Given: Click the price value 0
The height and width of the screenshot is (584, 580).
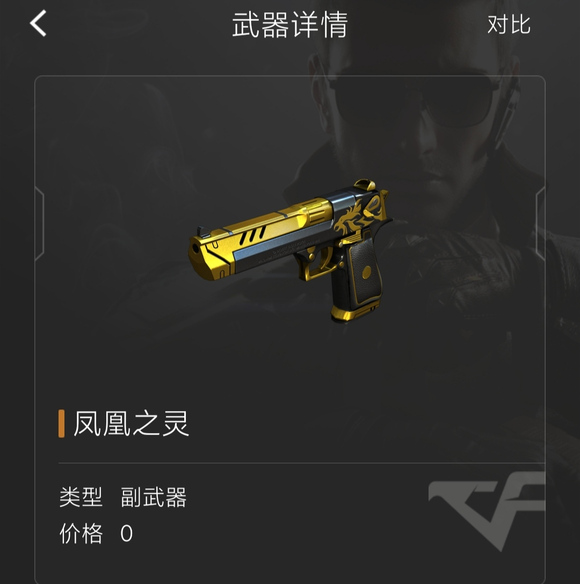Looking at the screenshot, I should [x=126, y=533].
